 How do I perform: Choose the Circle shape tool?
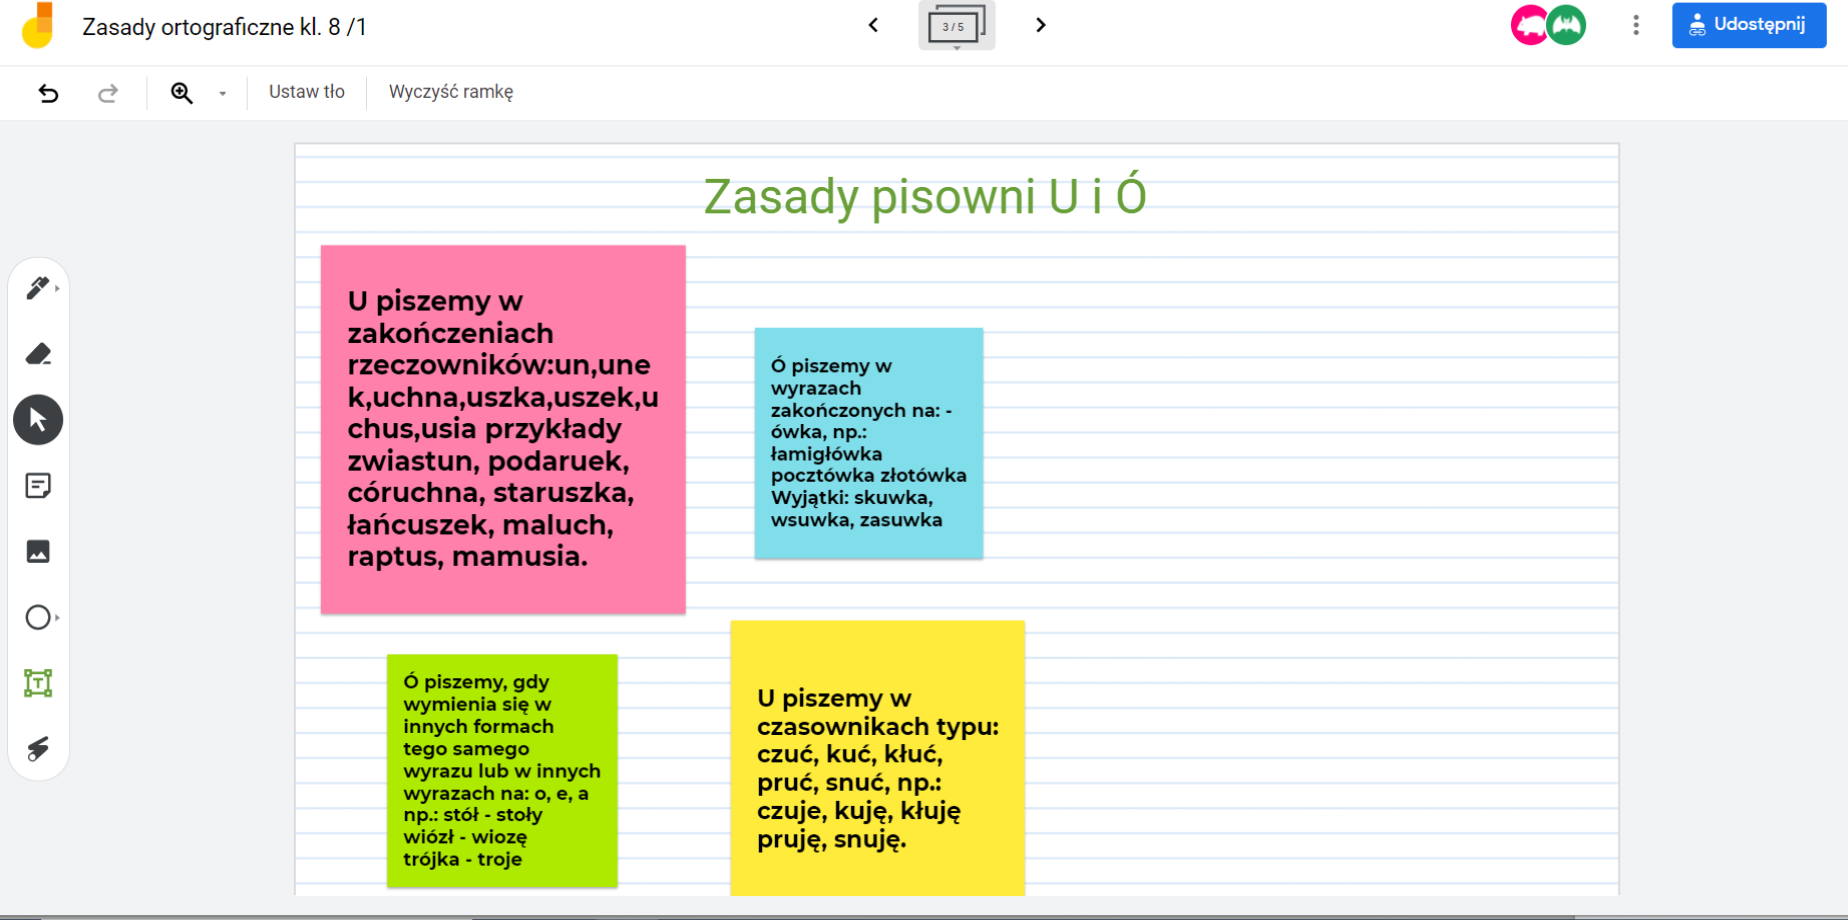pyautogui.click(x=38, y=618)
